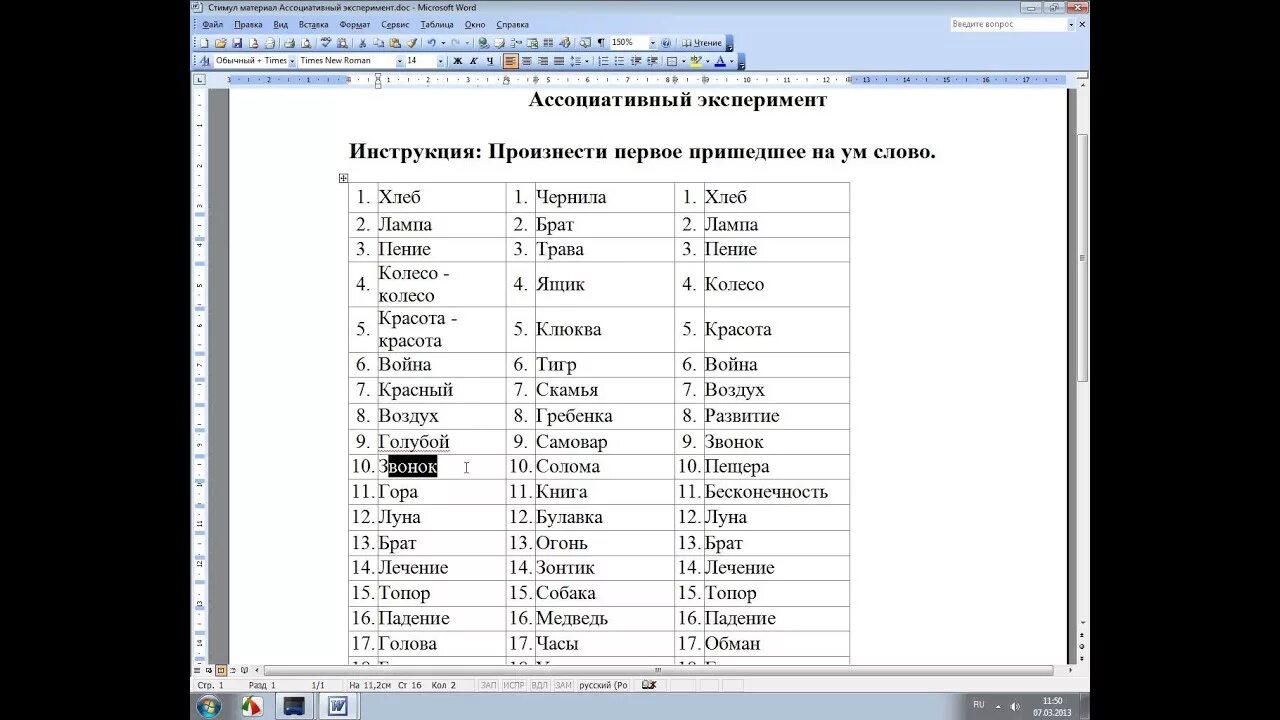This screenshot has height=720, width=1280.
Task: Click the word 'Бесконечность' in the table
Action: (x=766, y=492)
